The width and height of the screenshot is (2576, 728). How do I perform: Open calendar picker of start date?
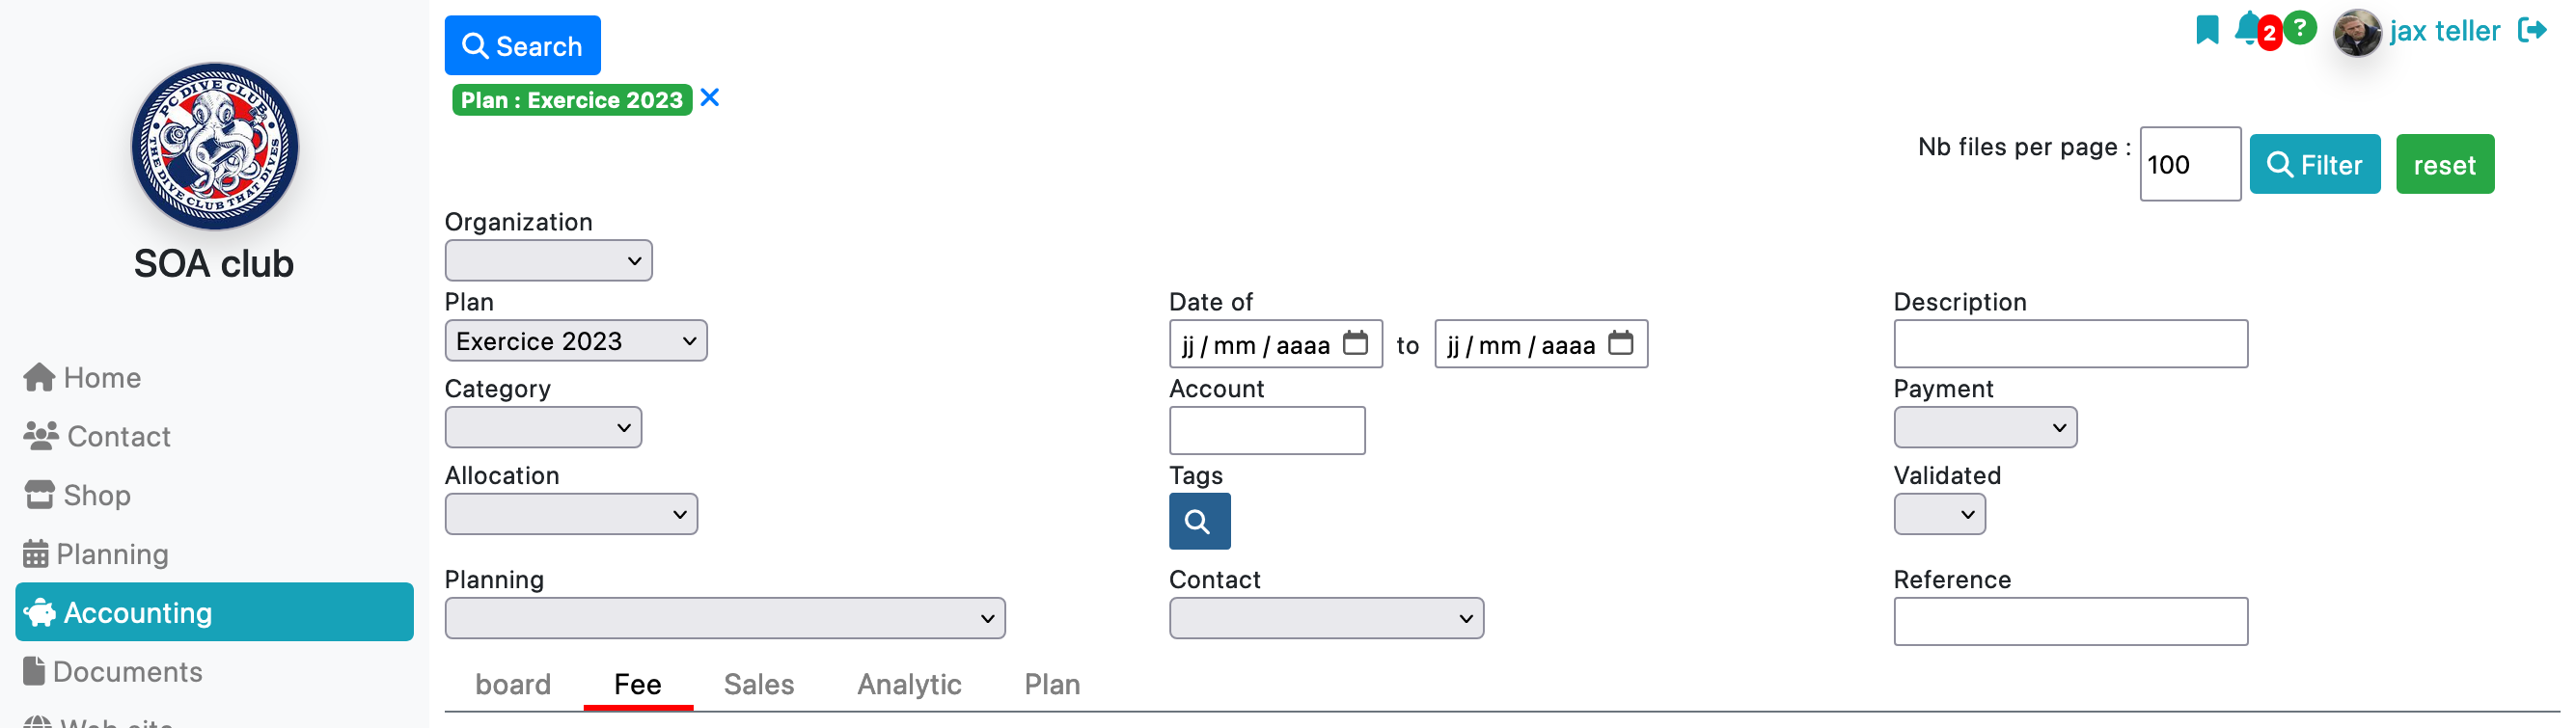[1355, 343]
